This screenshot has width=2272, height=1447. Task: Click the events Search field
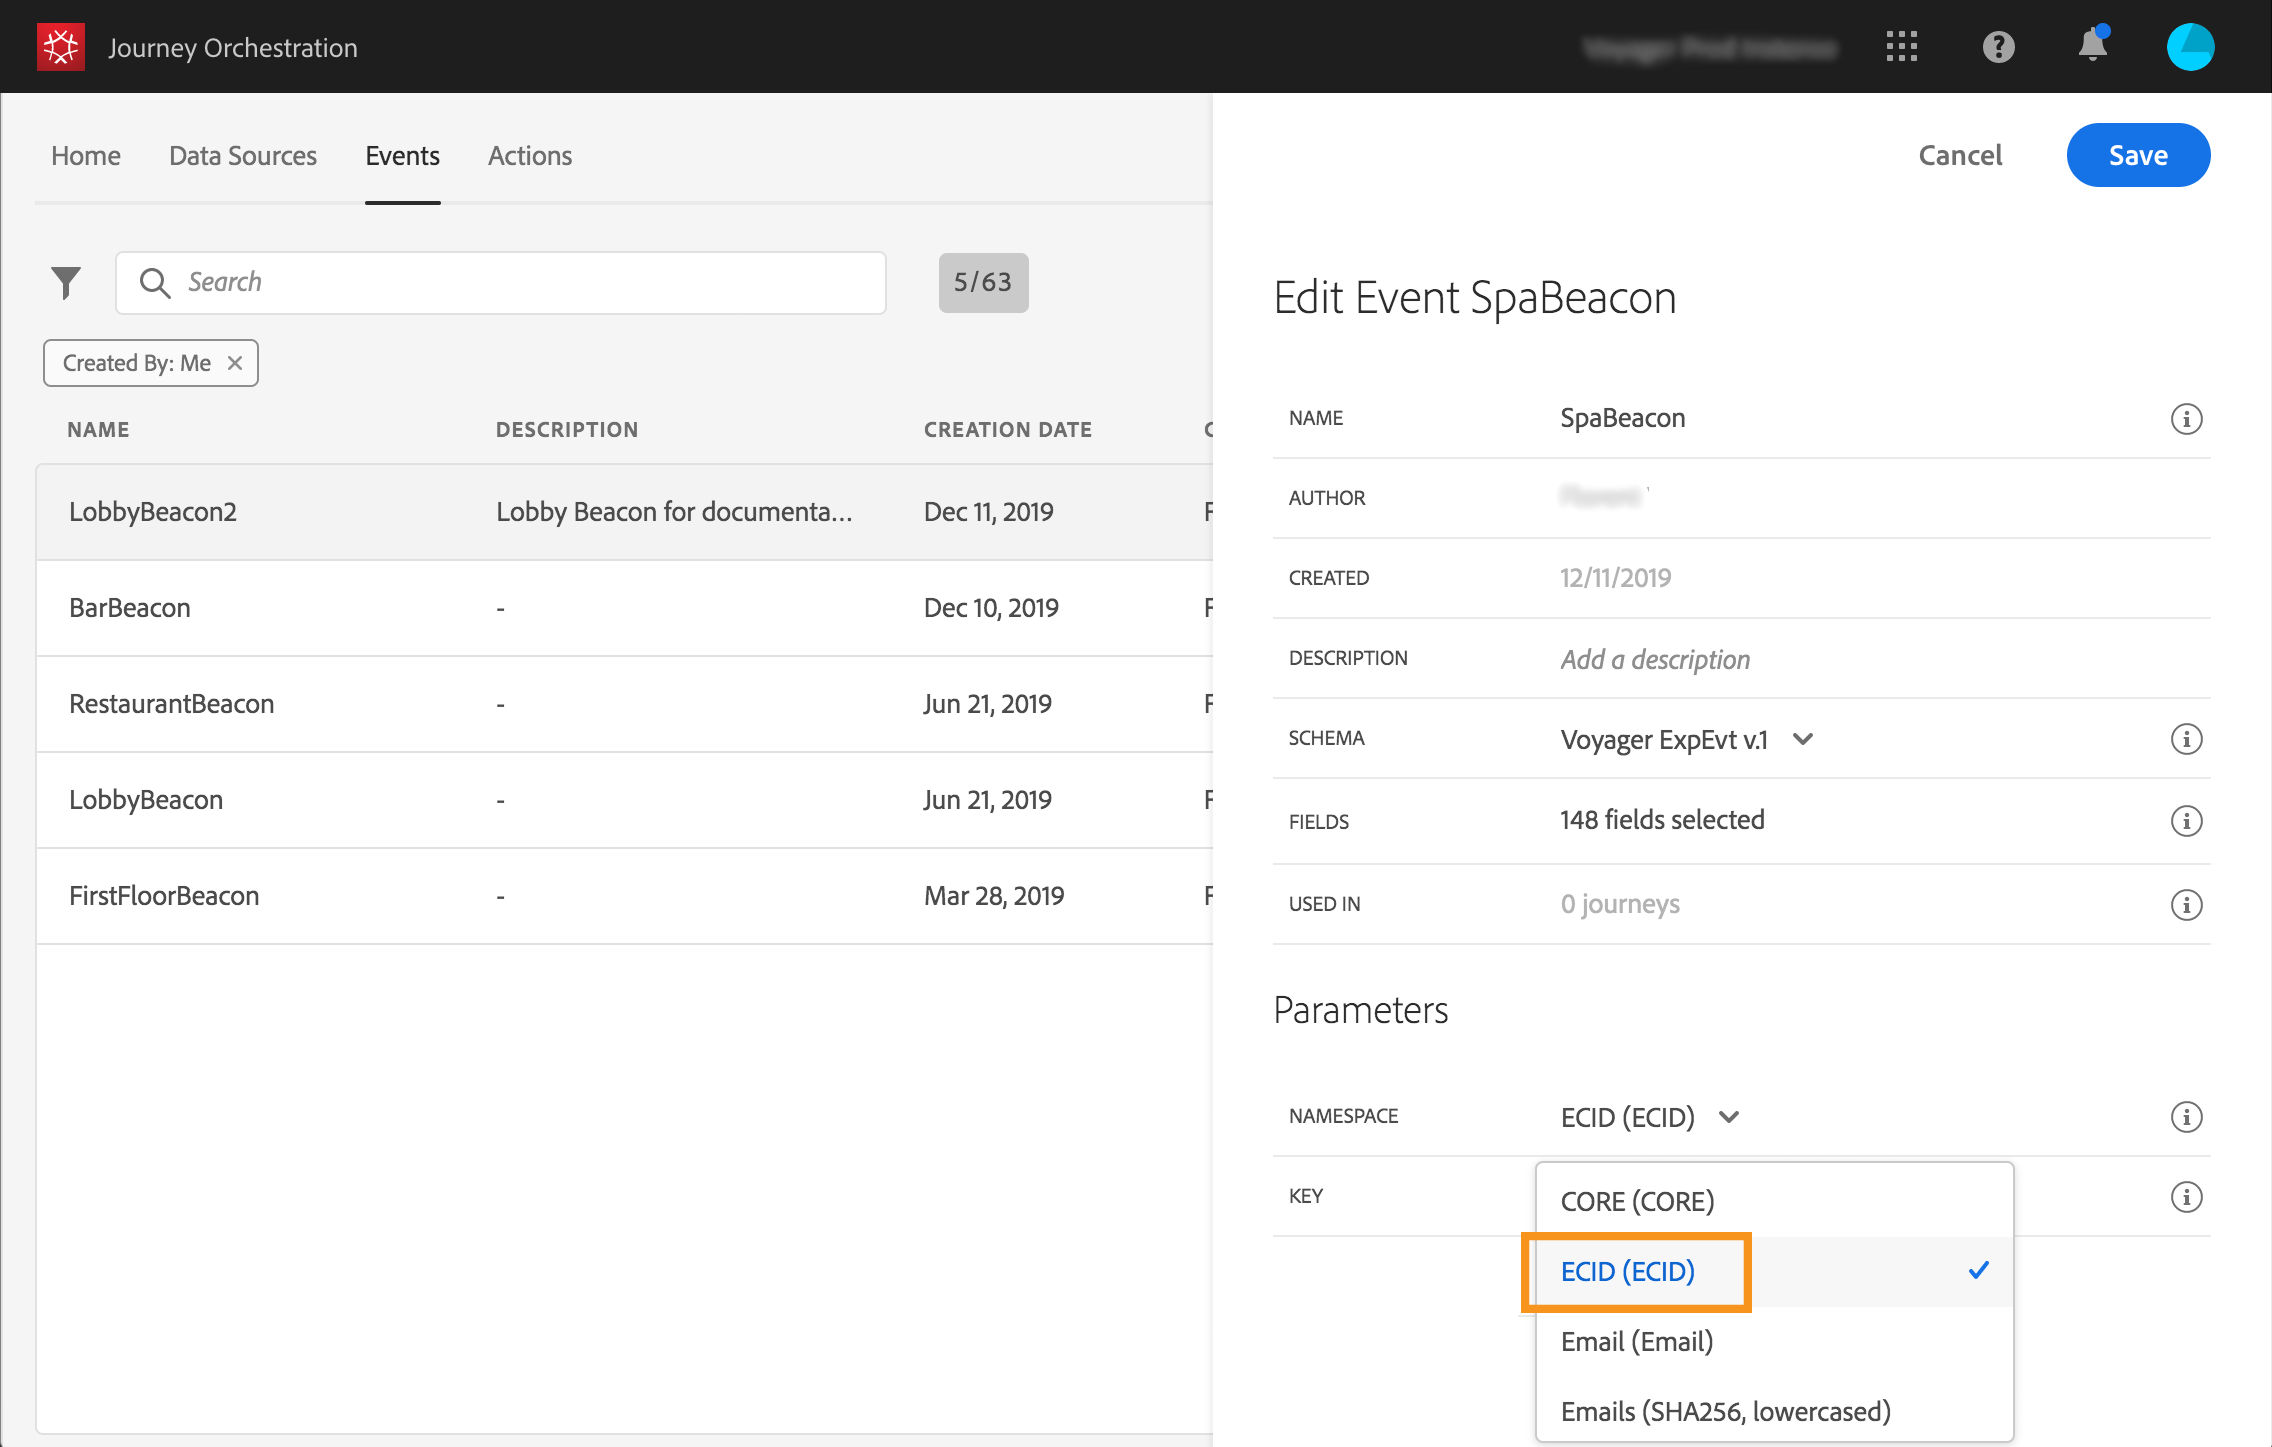click(x=500, y=283)
